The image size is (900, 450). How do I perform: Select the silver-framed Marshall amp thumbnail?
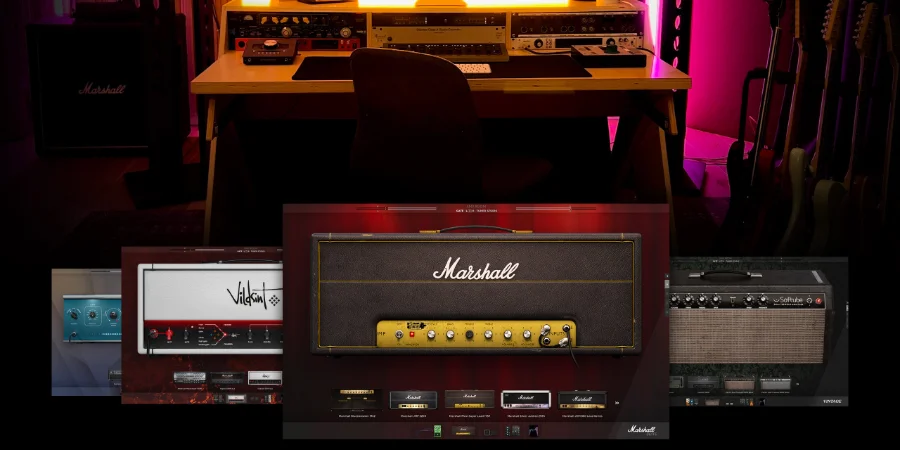526,399
